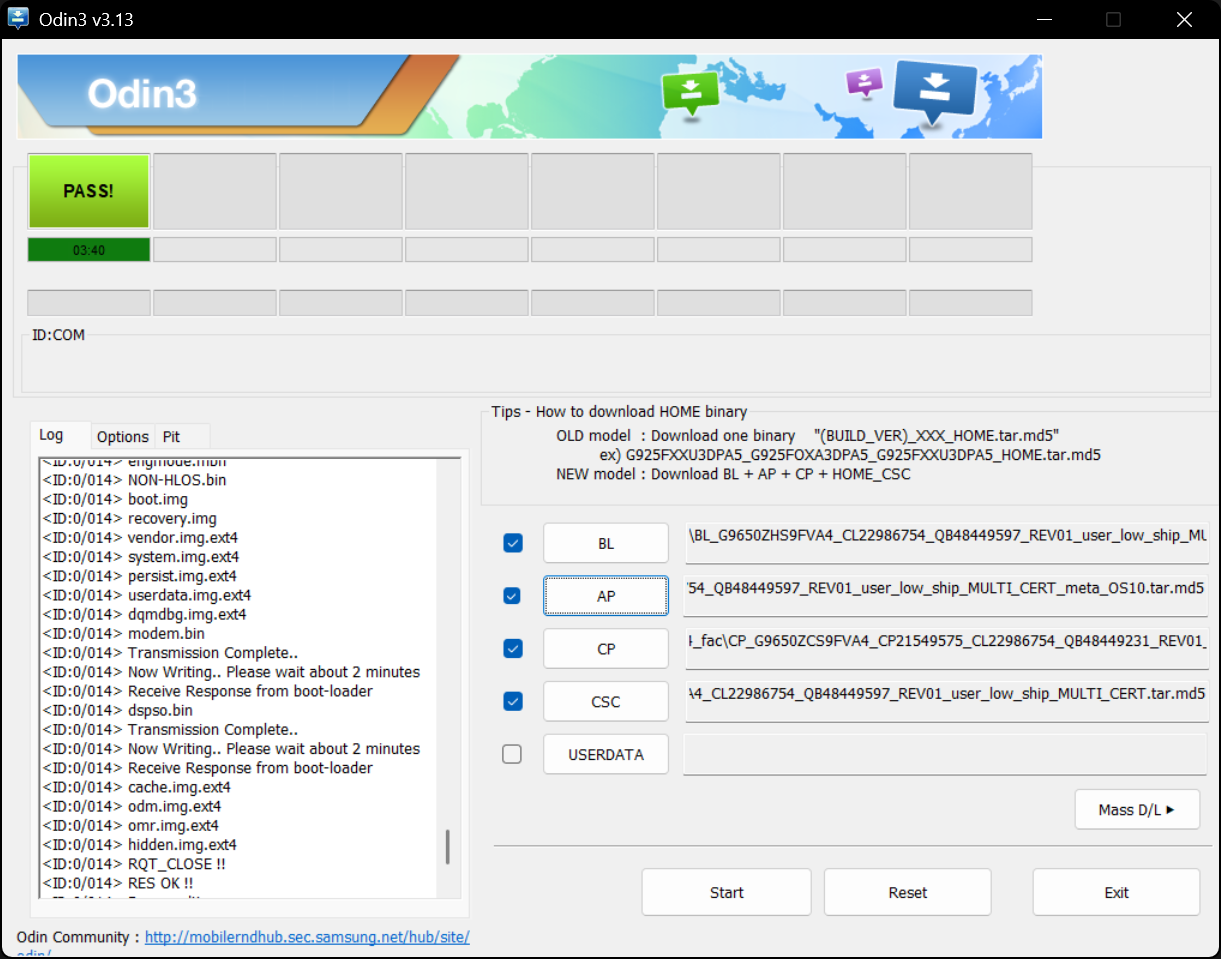
Task: Click the Reset button
Action: pos(907,892)
